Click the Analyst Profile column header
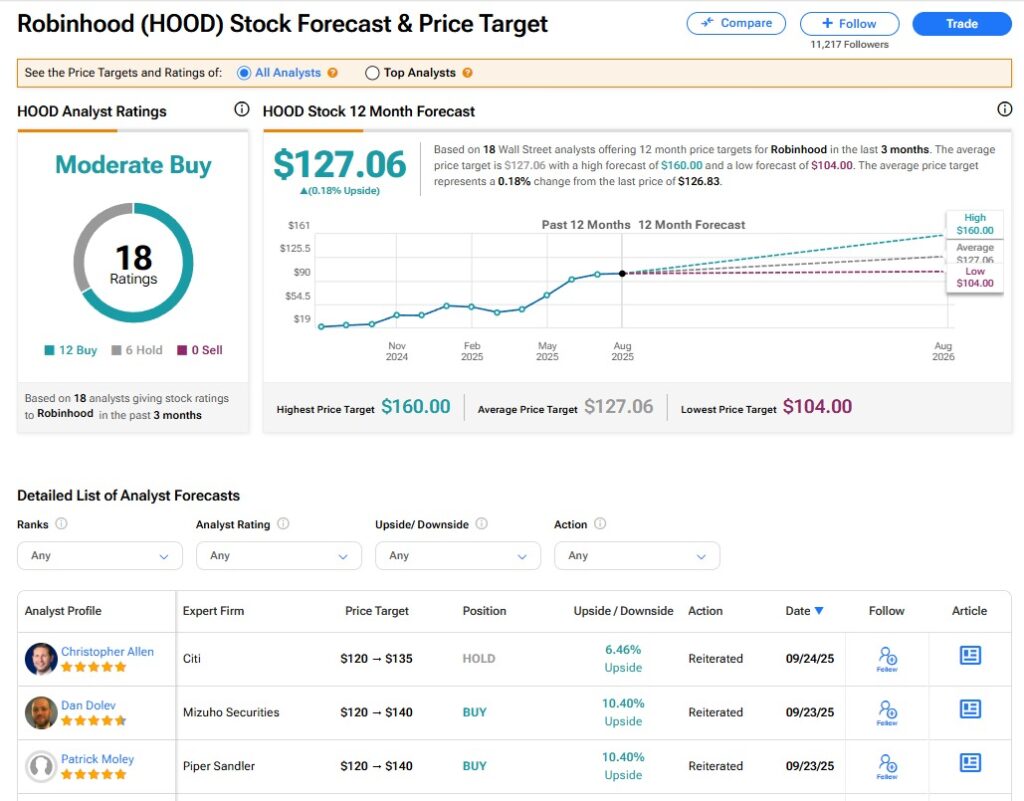 pyautogui.click(x=62, y=611)
